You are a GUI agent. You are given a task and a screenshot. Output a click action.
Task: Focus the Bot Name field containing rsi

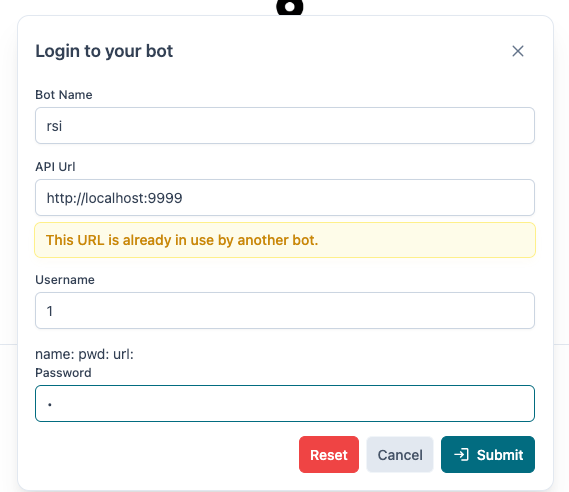285,126
